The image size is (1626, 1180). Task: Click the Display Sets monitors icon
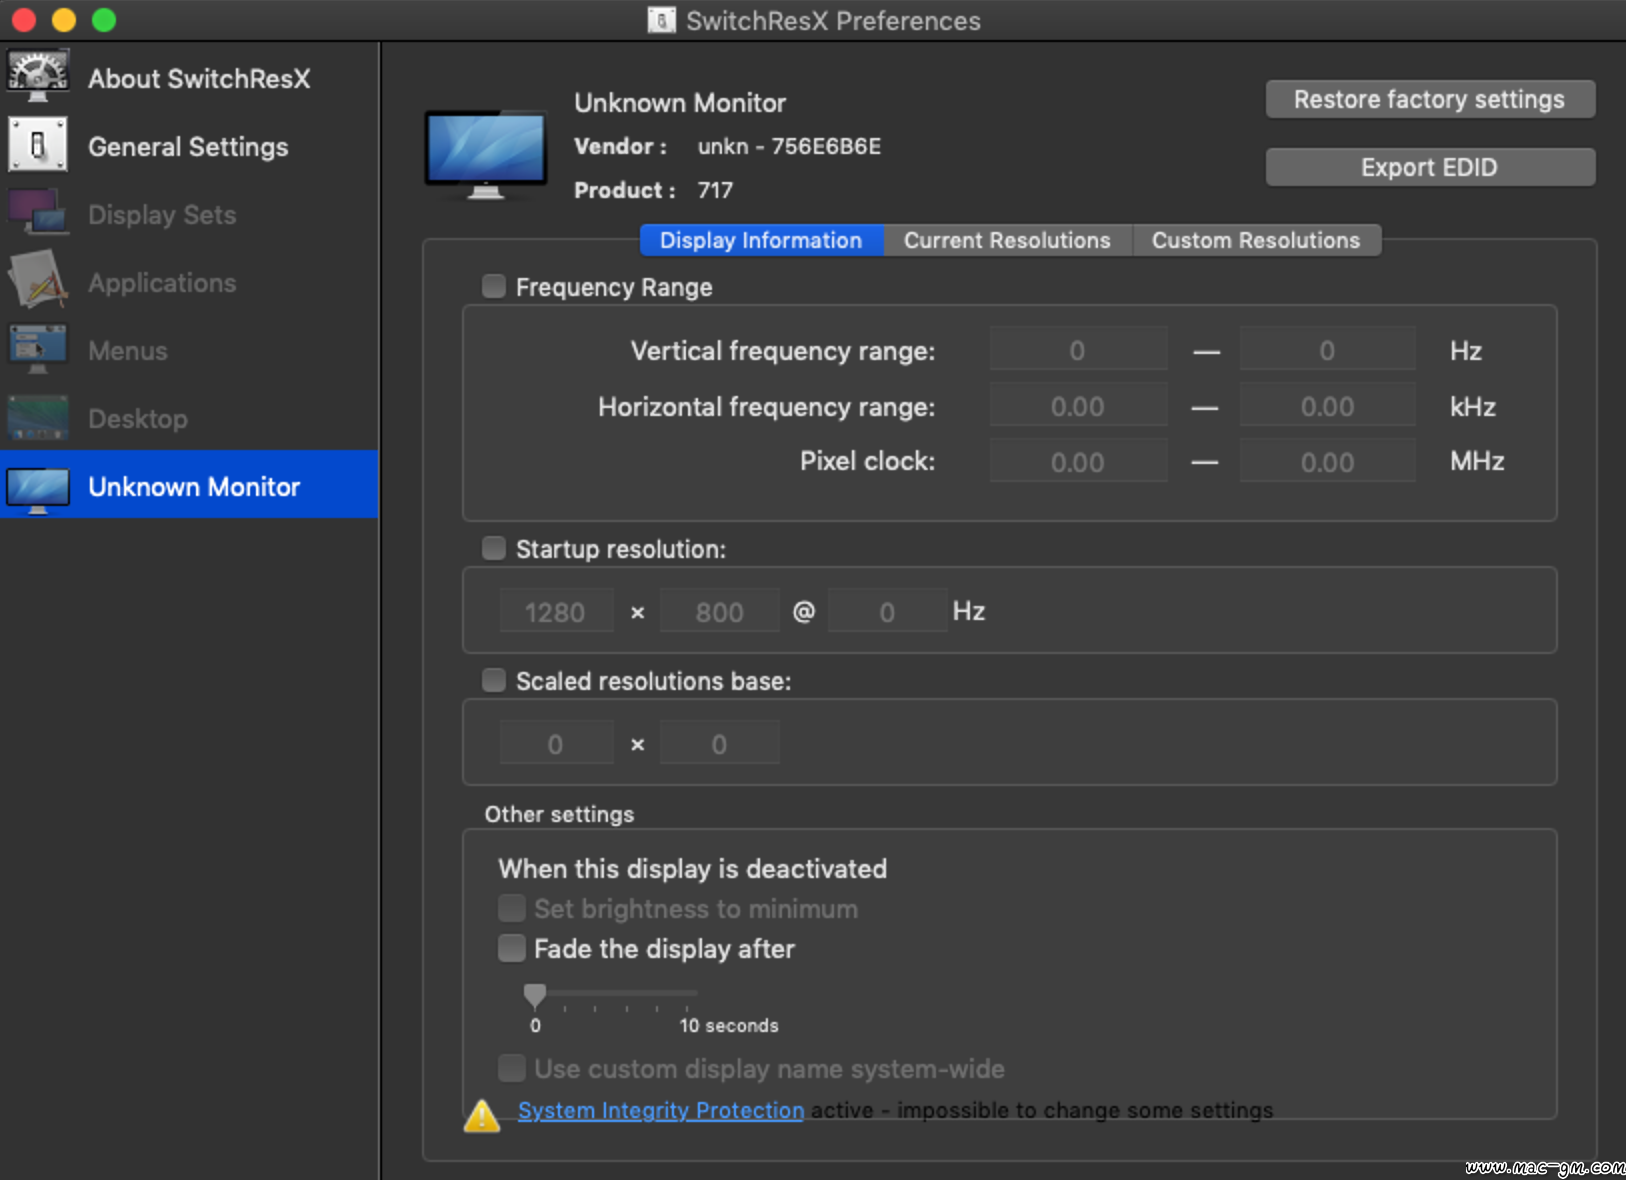click(38, 213)
